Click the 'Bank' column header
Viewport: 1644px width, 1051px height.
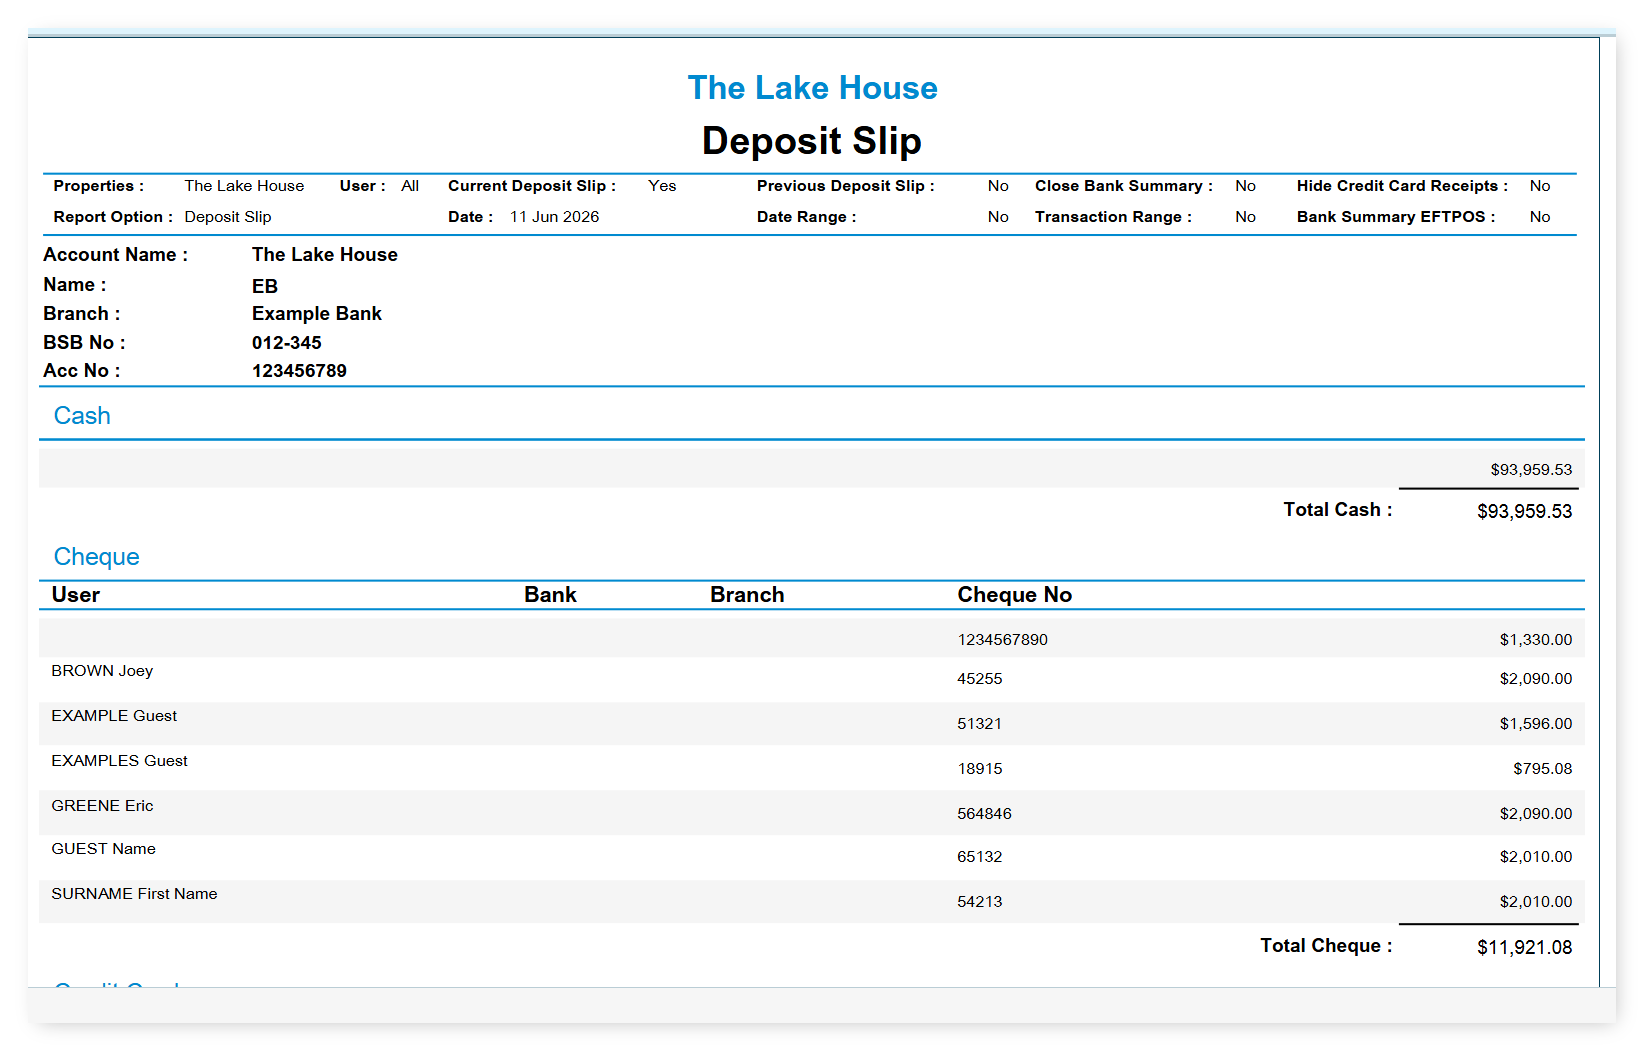click(550, 595)
